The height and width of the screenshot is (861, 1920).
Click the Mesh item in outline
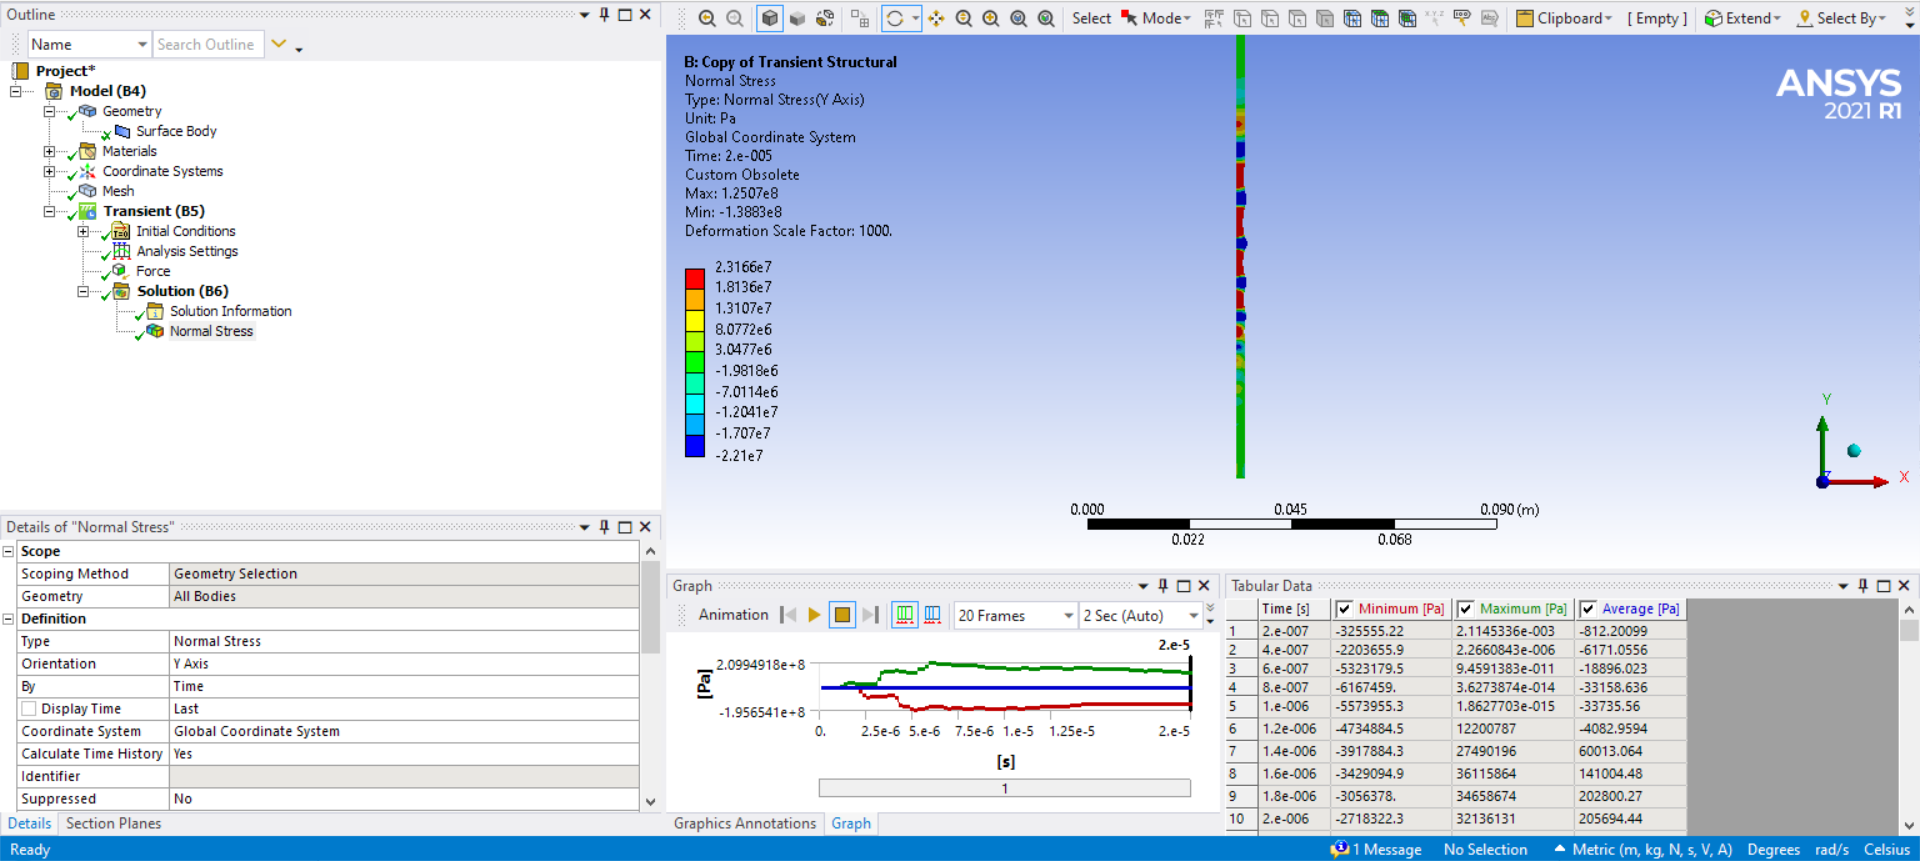118,191
